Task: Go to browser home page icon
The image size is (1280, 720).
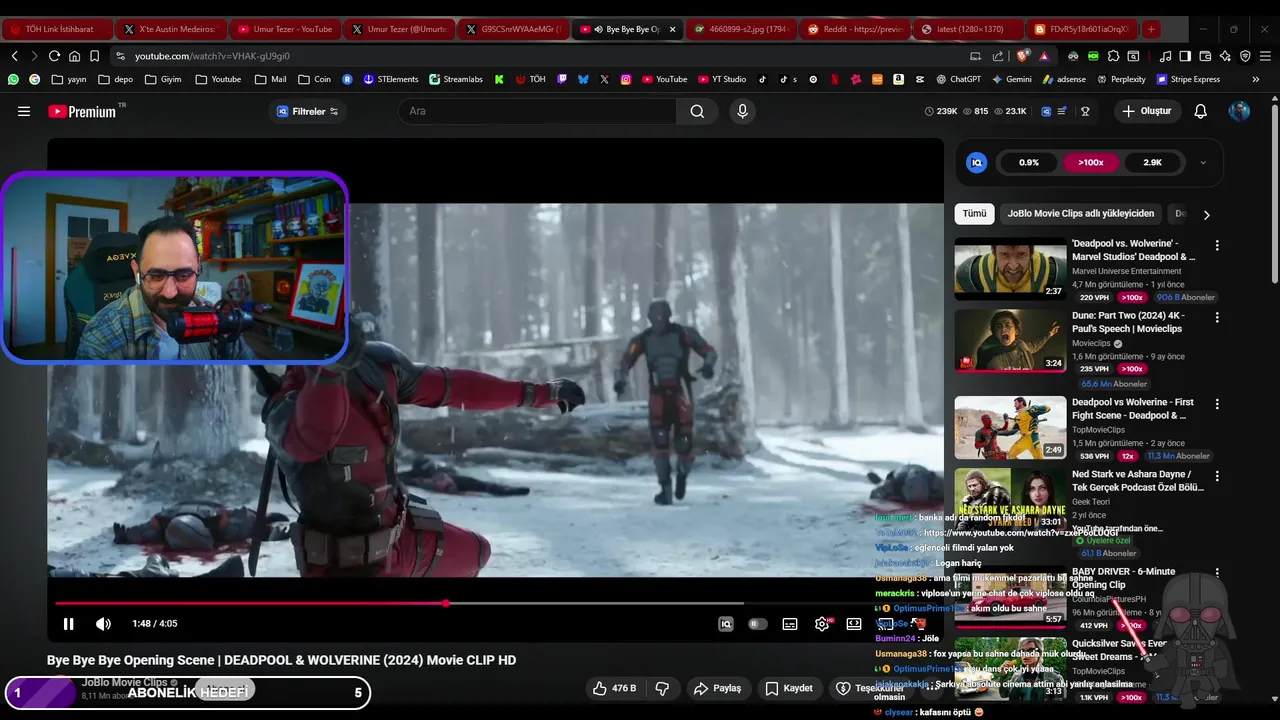Action: [x=74, y=56]
